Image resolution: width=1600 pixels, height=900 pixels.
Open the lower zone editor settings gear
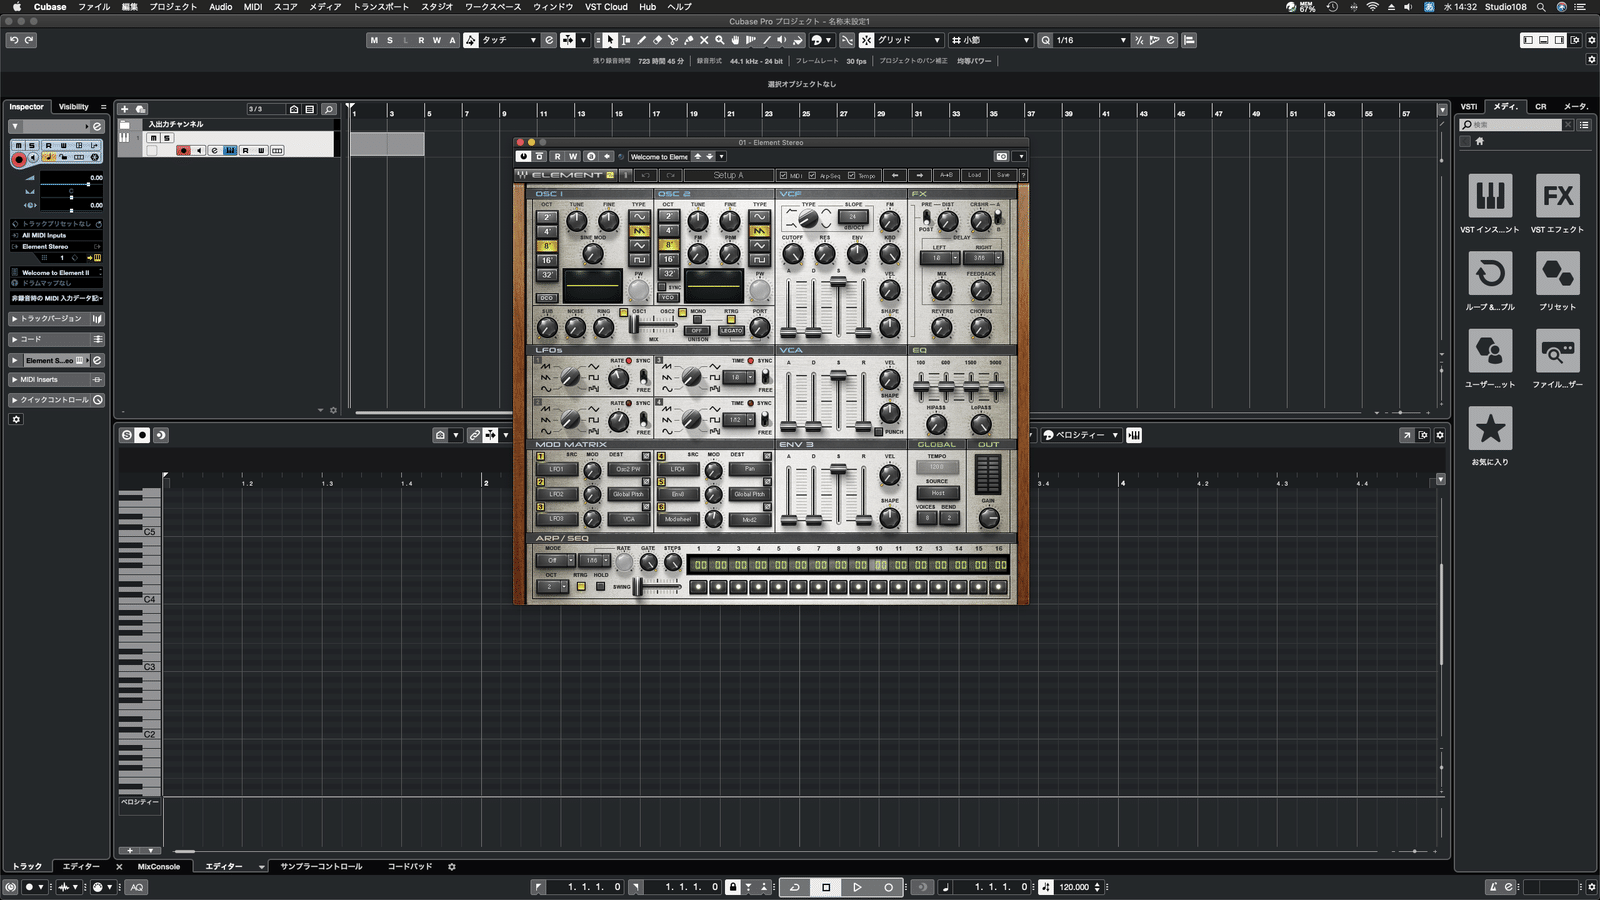click(x=1440, y=435)
